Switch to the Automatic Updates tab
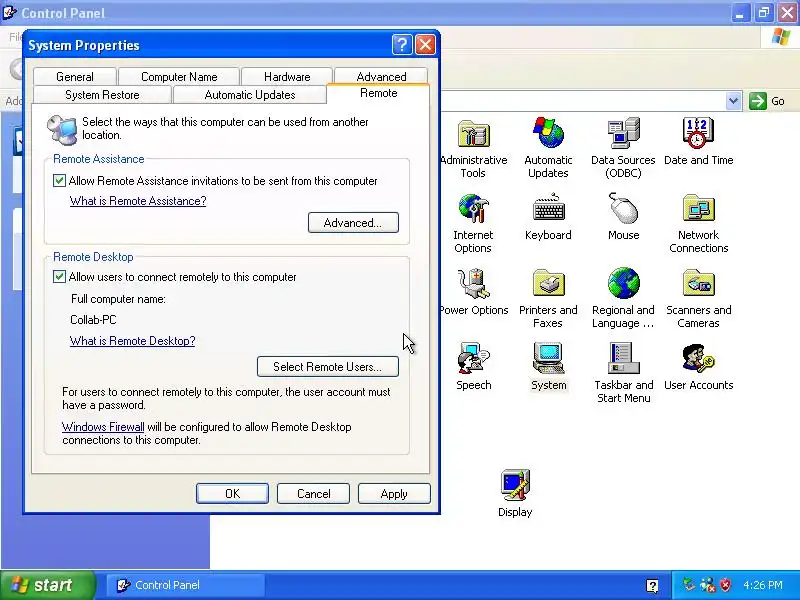The width and height of the screenshot is (800, 600). point(250,94)
